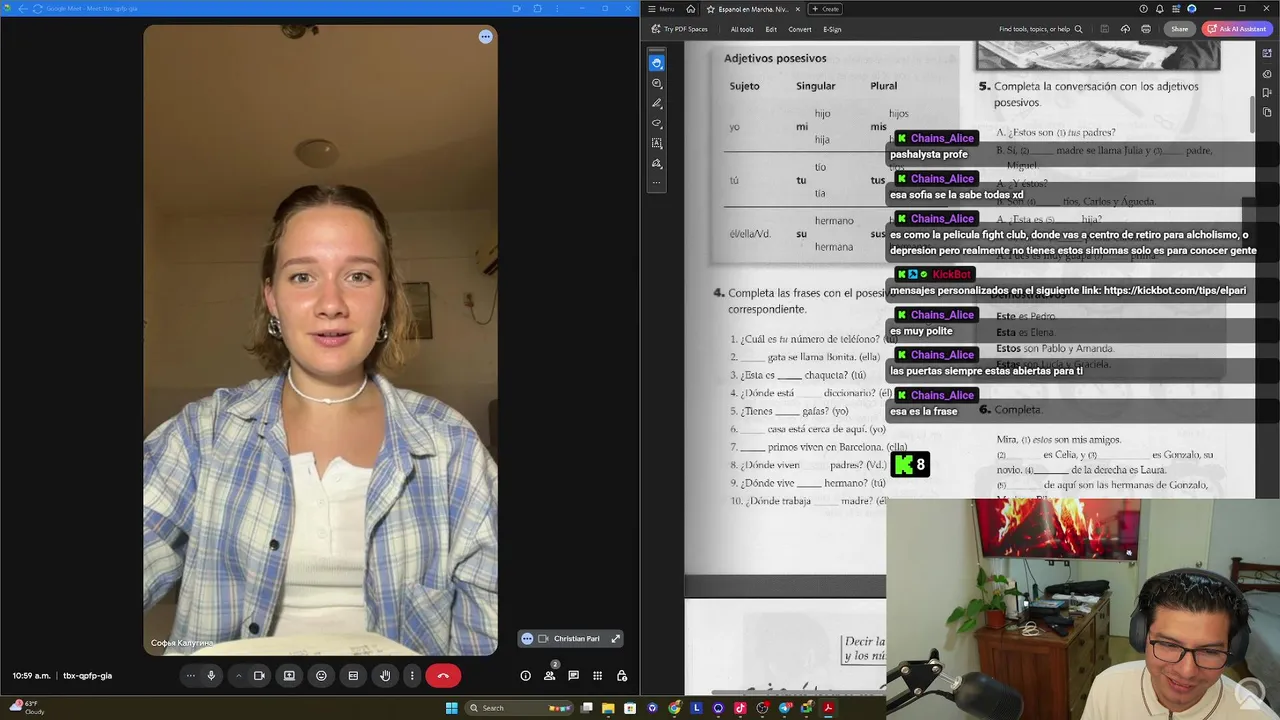Screen dimensions: 1280x720
Task: Open the Windows Start button
Action: click(x=451, y=708)
